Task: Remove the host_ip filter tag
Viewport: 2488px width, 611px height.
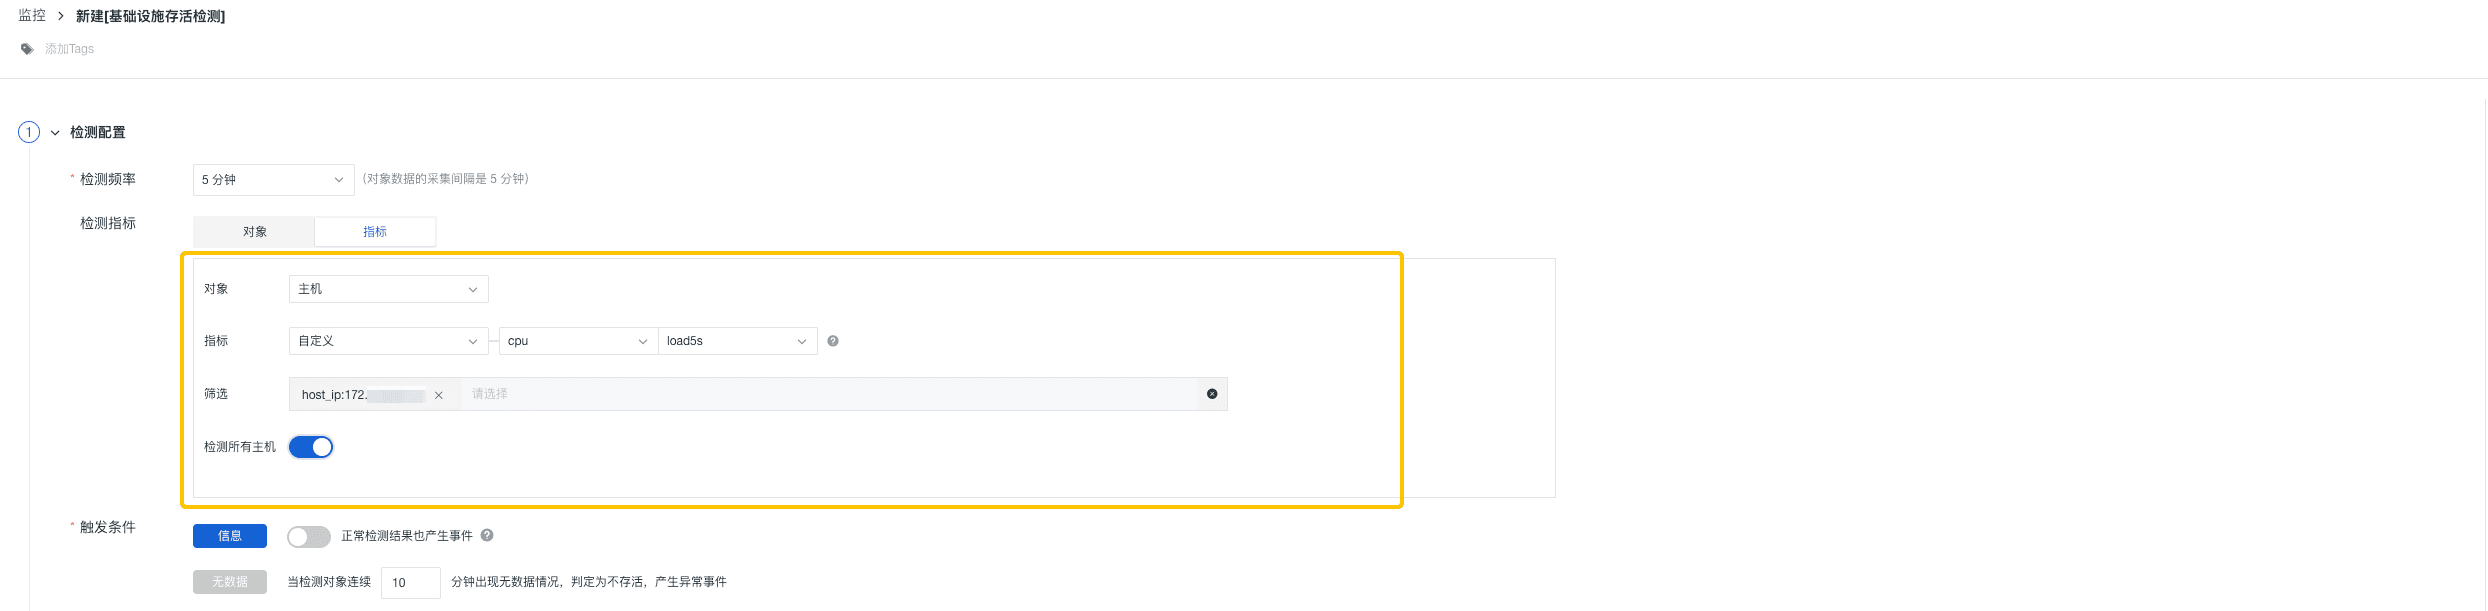Action: coord(438,395)
